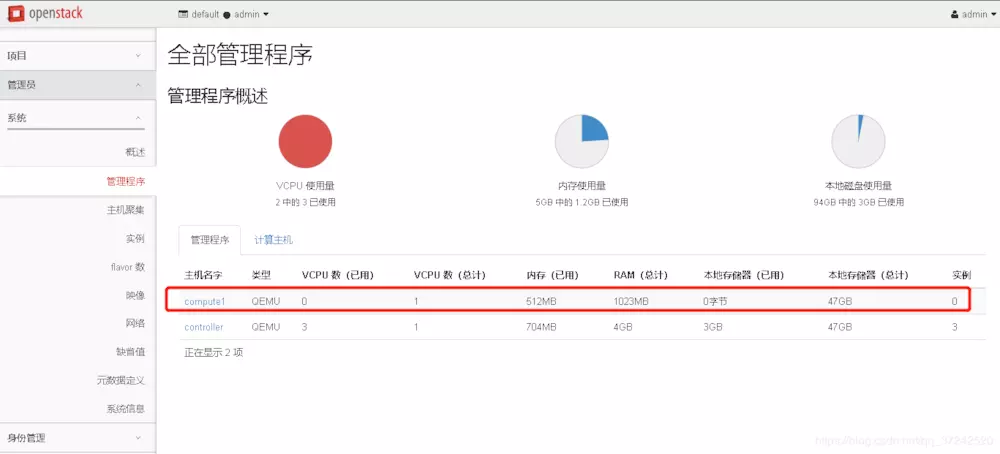Collapse the 系统 sidebar group

[78, 118]
